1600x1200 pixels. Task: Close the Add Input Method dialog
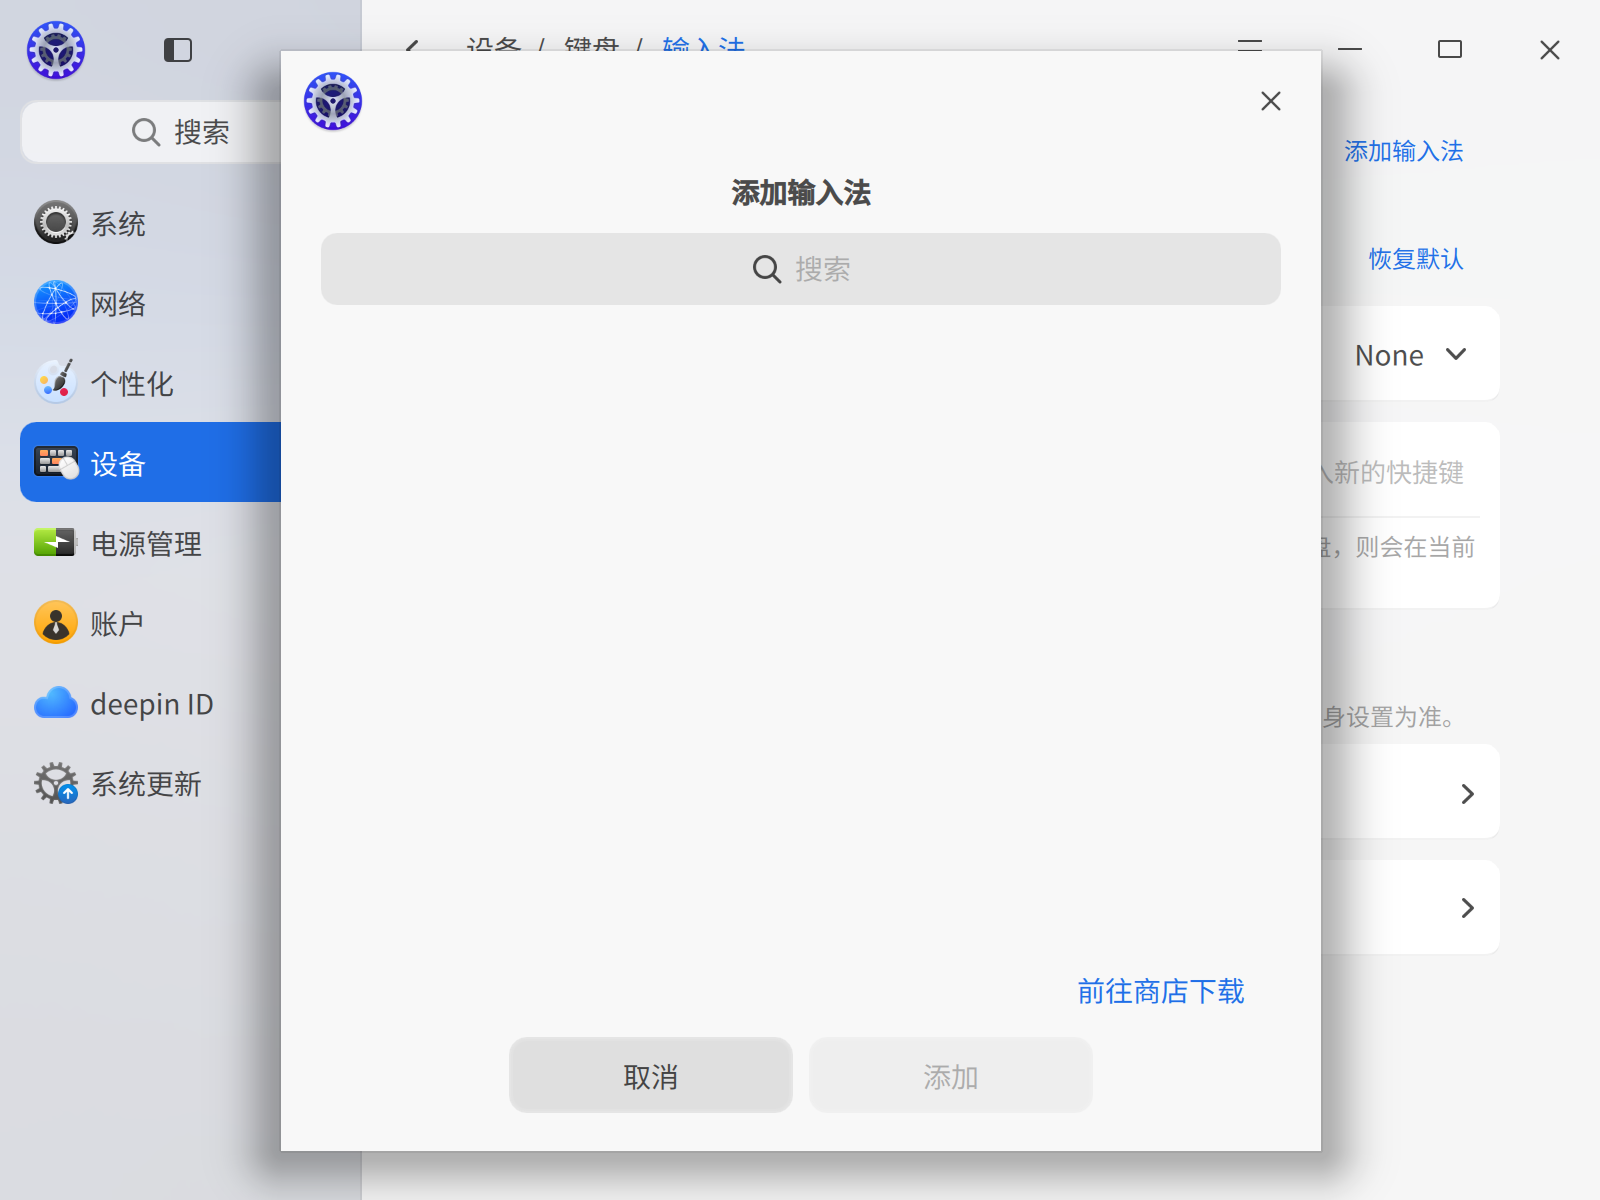click(1271, 101)
